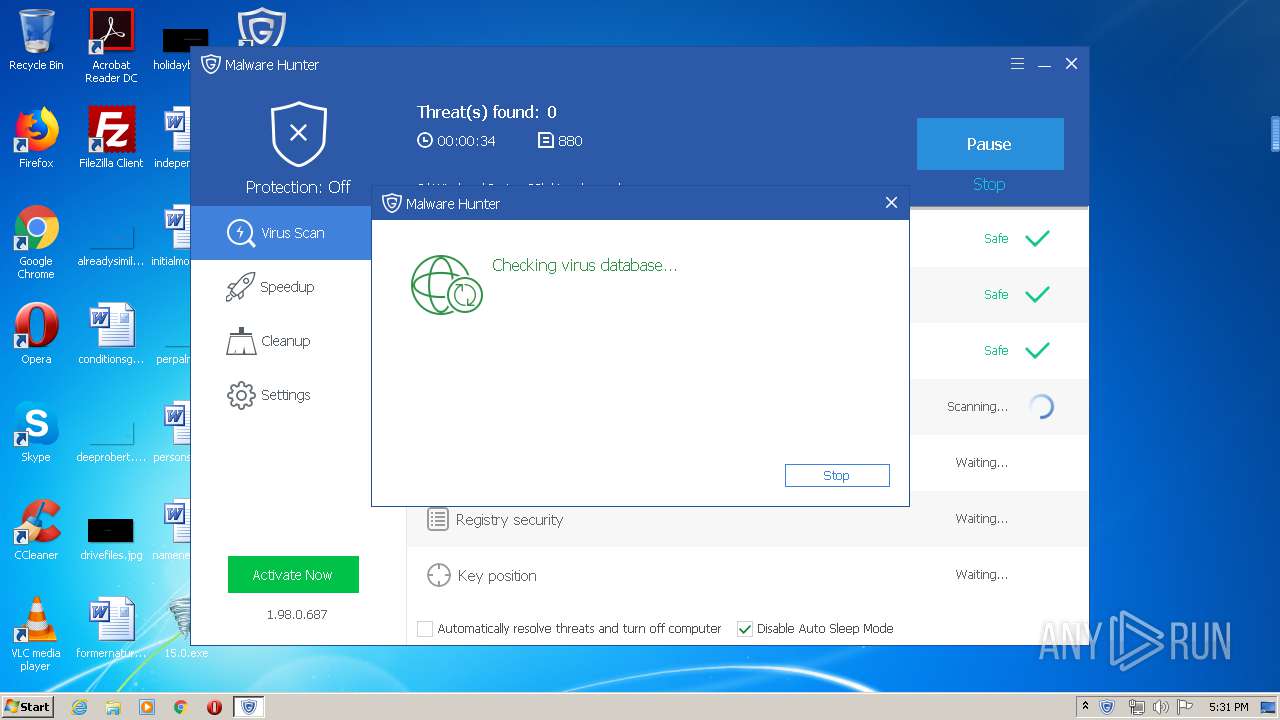Open Chrome from the taskbar
This screenshot has height=720, width=1280.
click(181, 707)
